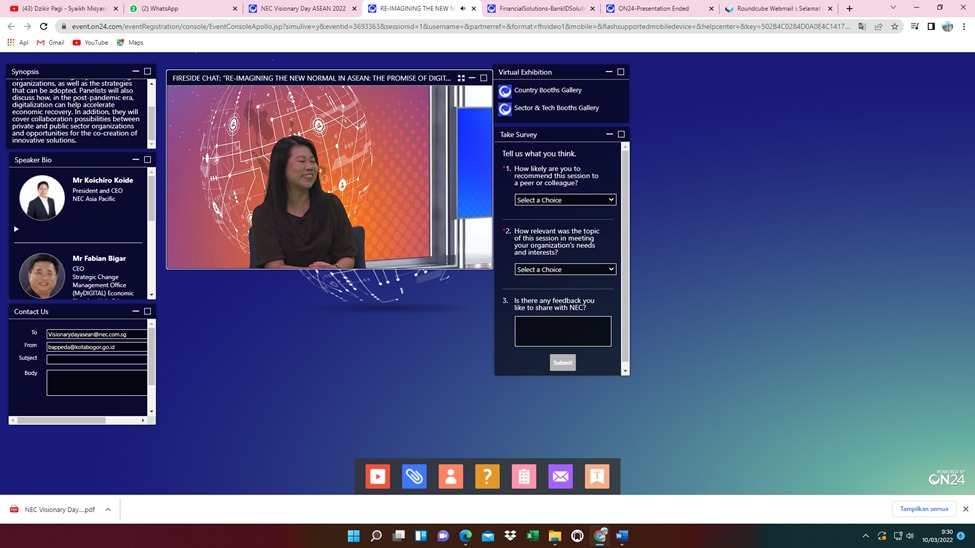Click the Contact Us horizontal scrollbar
975x548 pixels.
78,420
